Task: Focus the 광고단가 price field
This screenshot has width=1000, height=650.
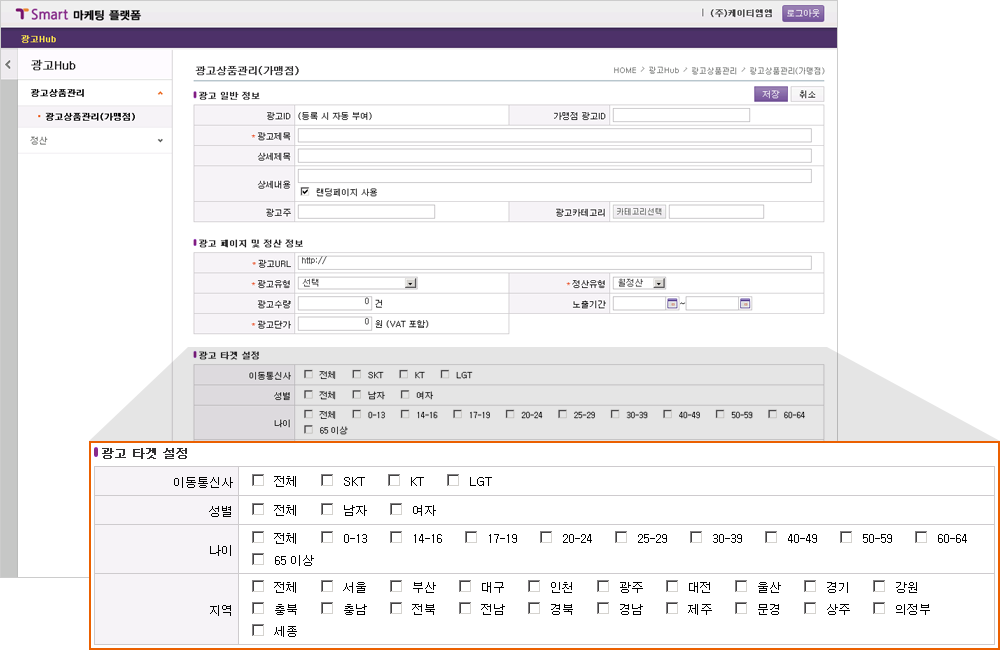Action: click(x=335, y=324)
